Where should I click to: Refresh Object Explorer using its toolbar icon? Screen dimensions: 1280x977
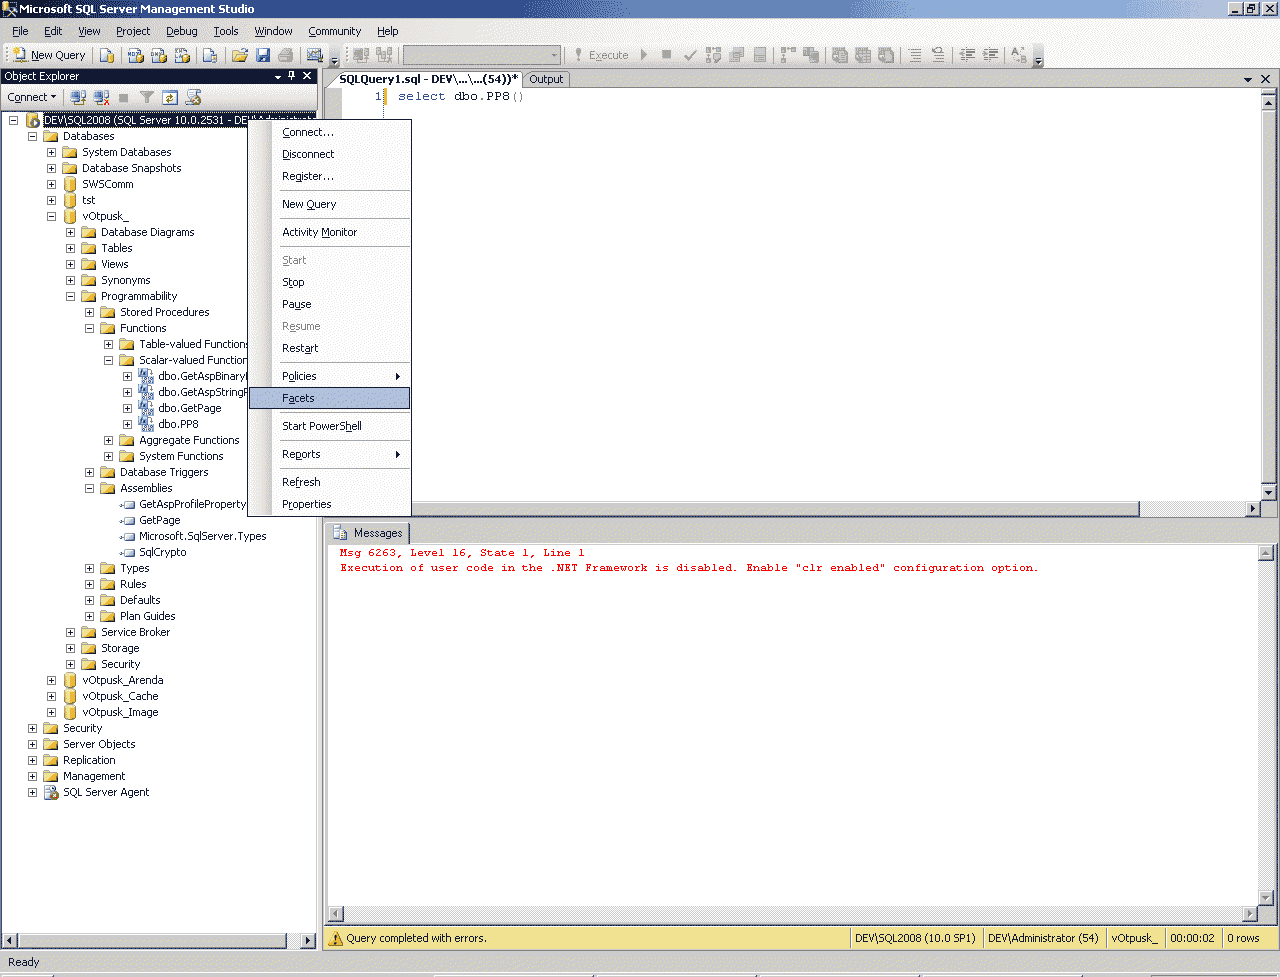coord(170,97)
